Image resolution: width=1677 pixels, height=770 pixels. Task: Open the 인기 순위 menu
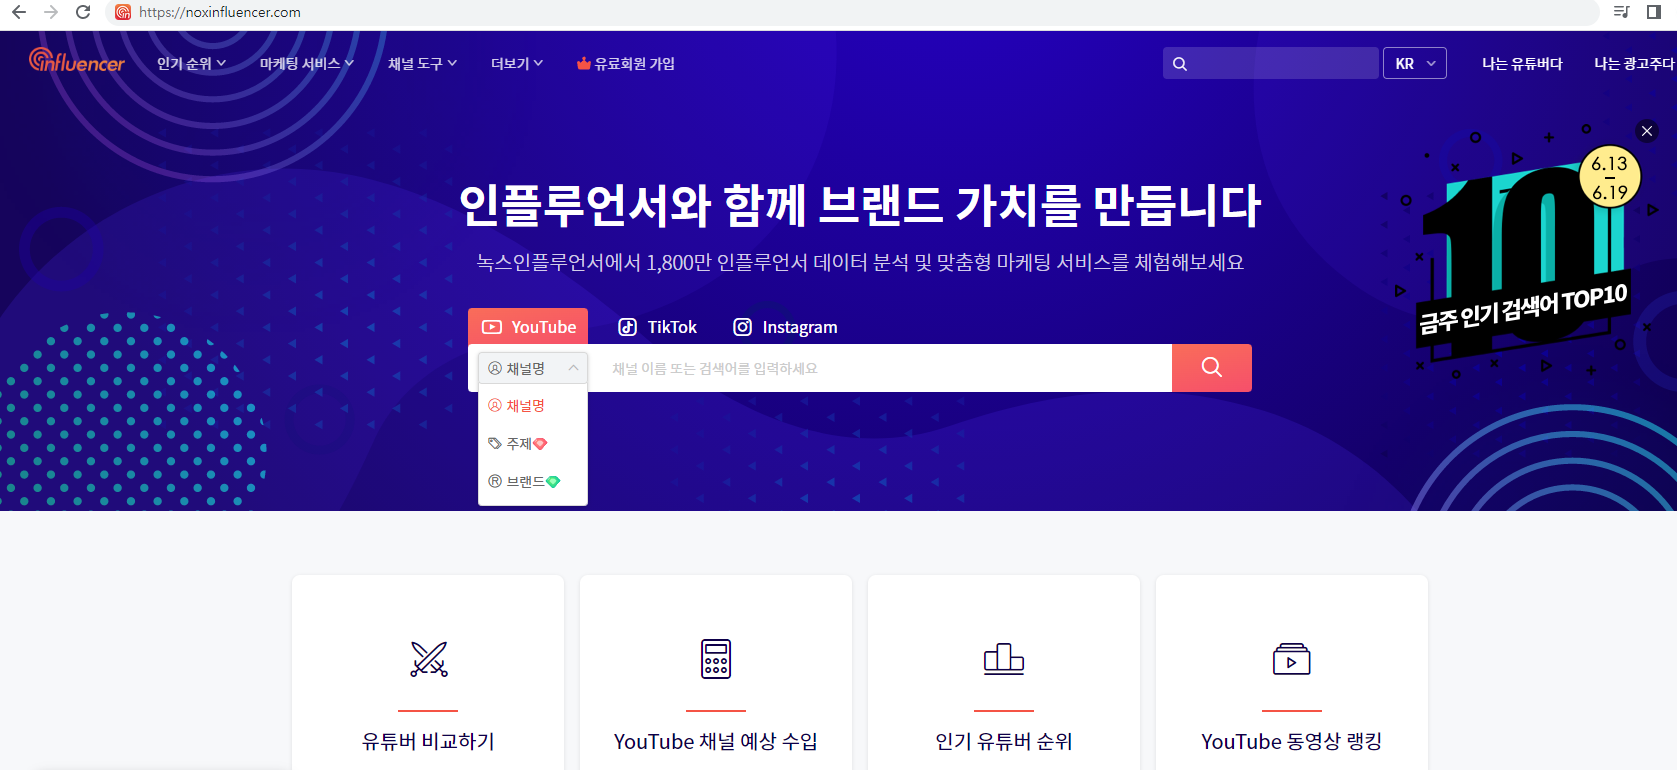[x=191, y=63]
